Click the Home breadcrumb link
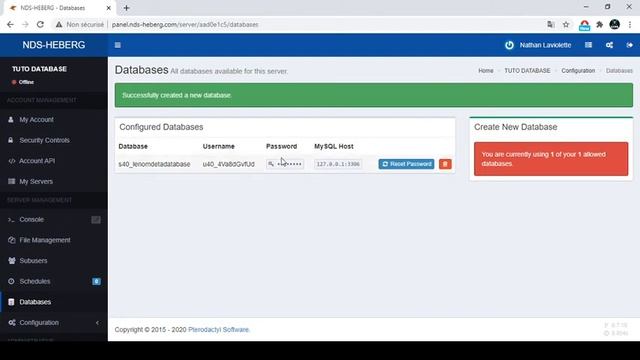The width and height of the screenshot is (640, 360). (x=486, y=71)
